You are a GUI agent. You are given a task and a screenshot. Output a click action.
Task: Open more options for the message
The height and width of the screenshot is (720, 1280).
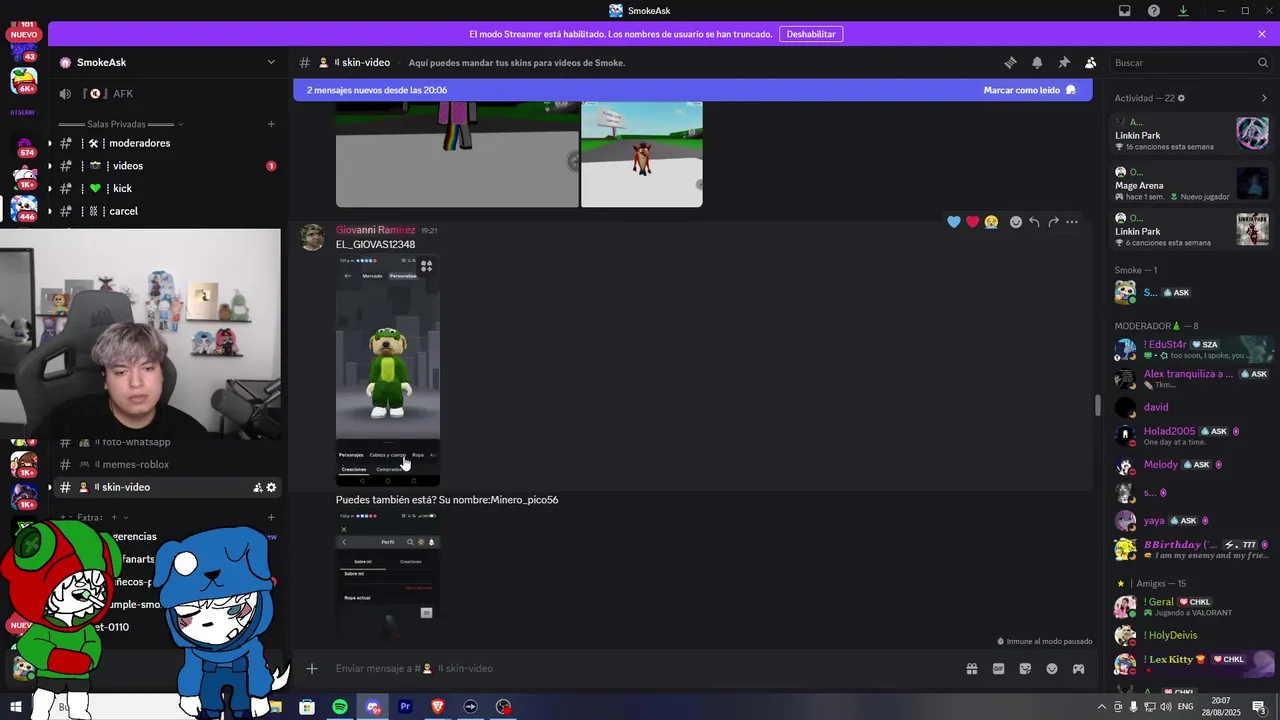pos(1072,222)
